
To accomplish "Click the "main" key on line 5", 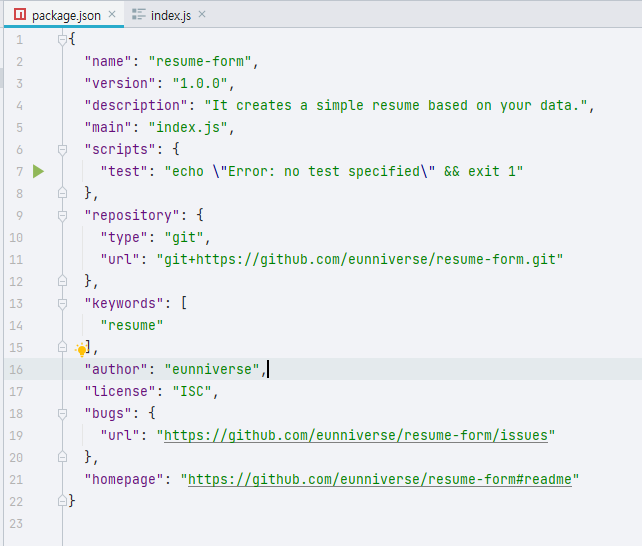I will click(x=108, y=127).
